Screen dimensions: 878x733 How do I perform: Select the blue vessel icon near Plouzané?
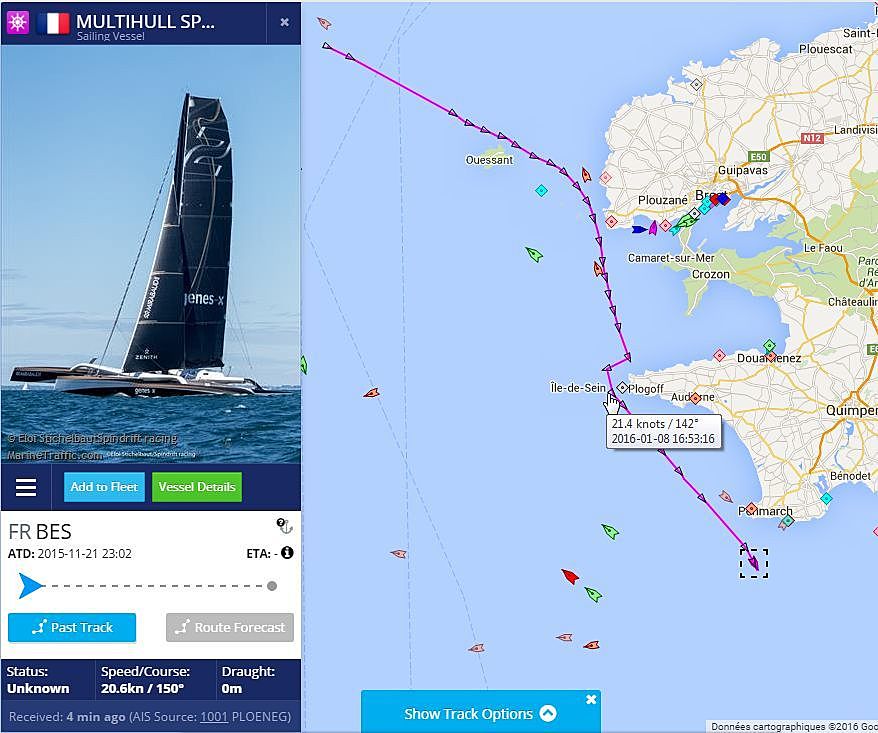639,229
